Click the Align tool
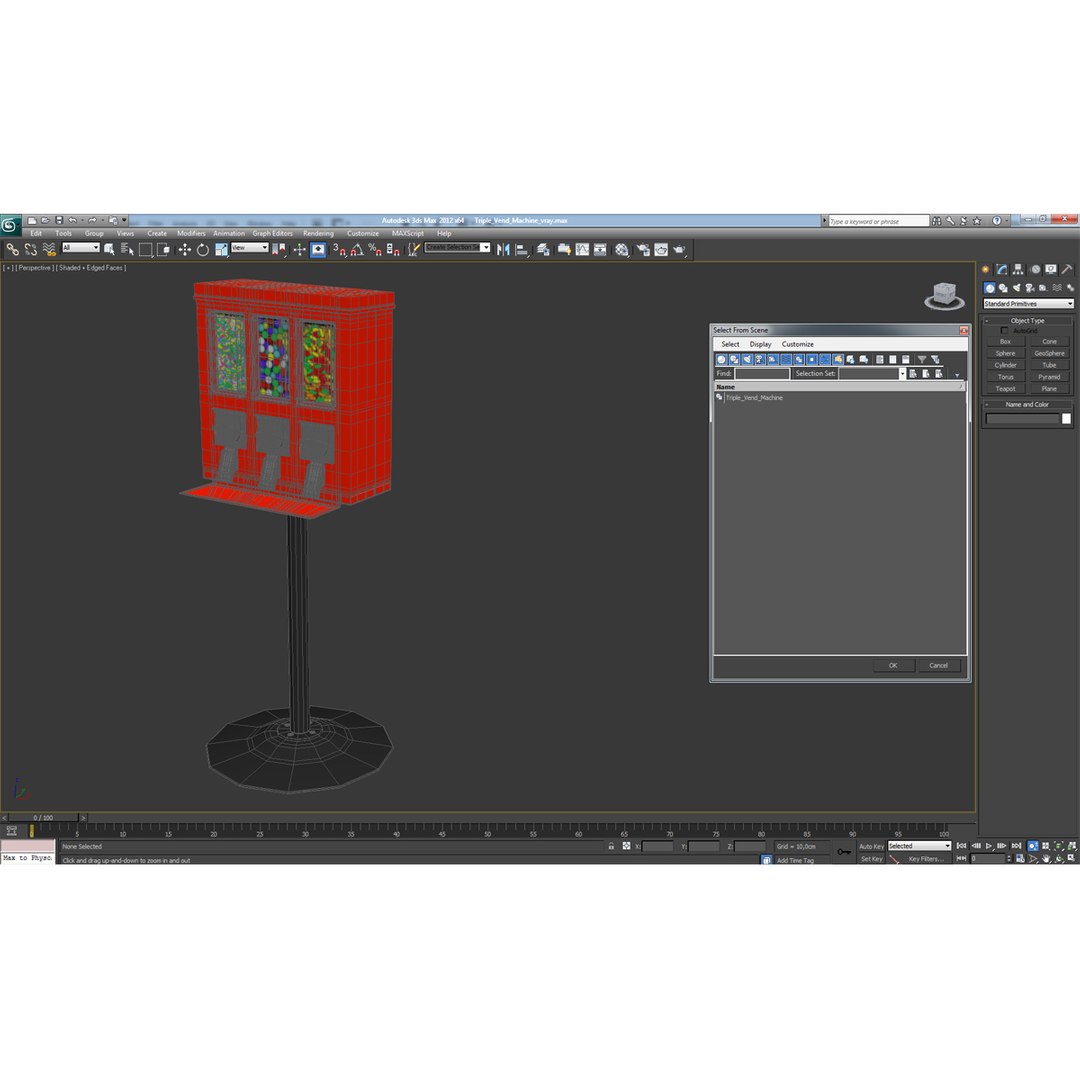 click(x=521, y=249)
